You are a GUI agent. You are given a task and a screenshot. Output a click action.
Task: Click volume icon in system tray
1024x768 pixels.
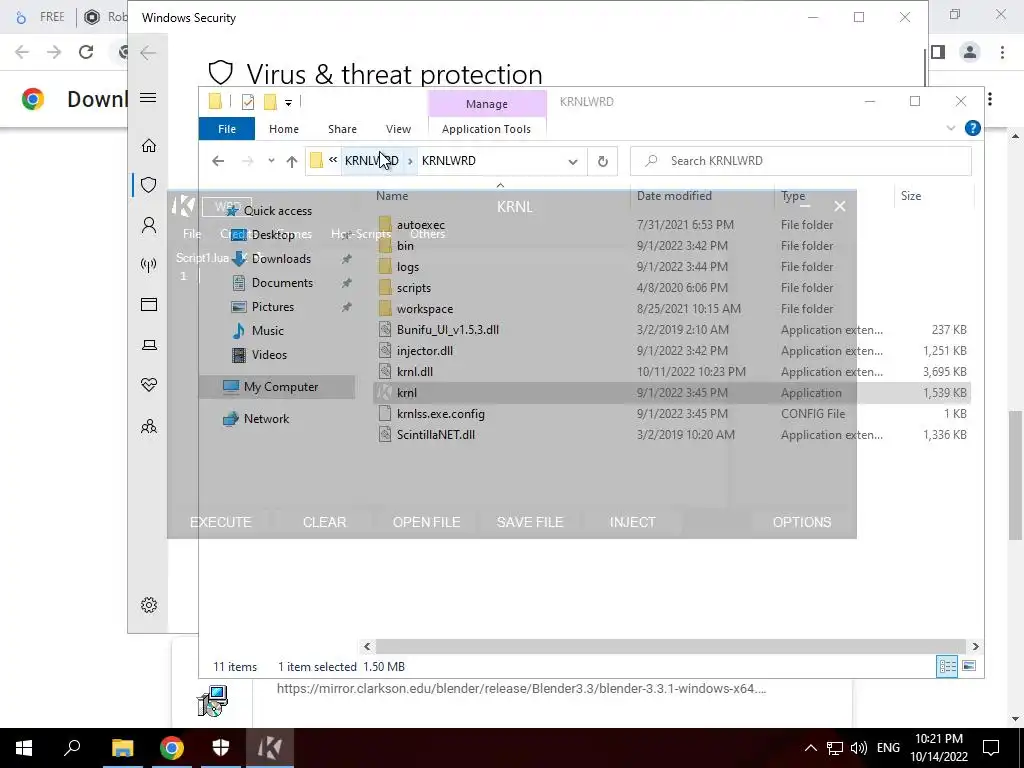(859, 748)
